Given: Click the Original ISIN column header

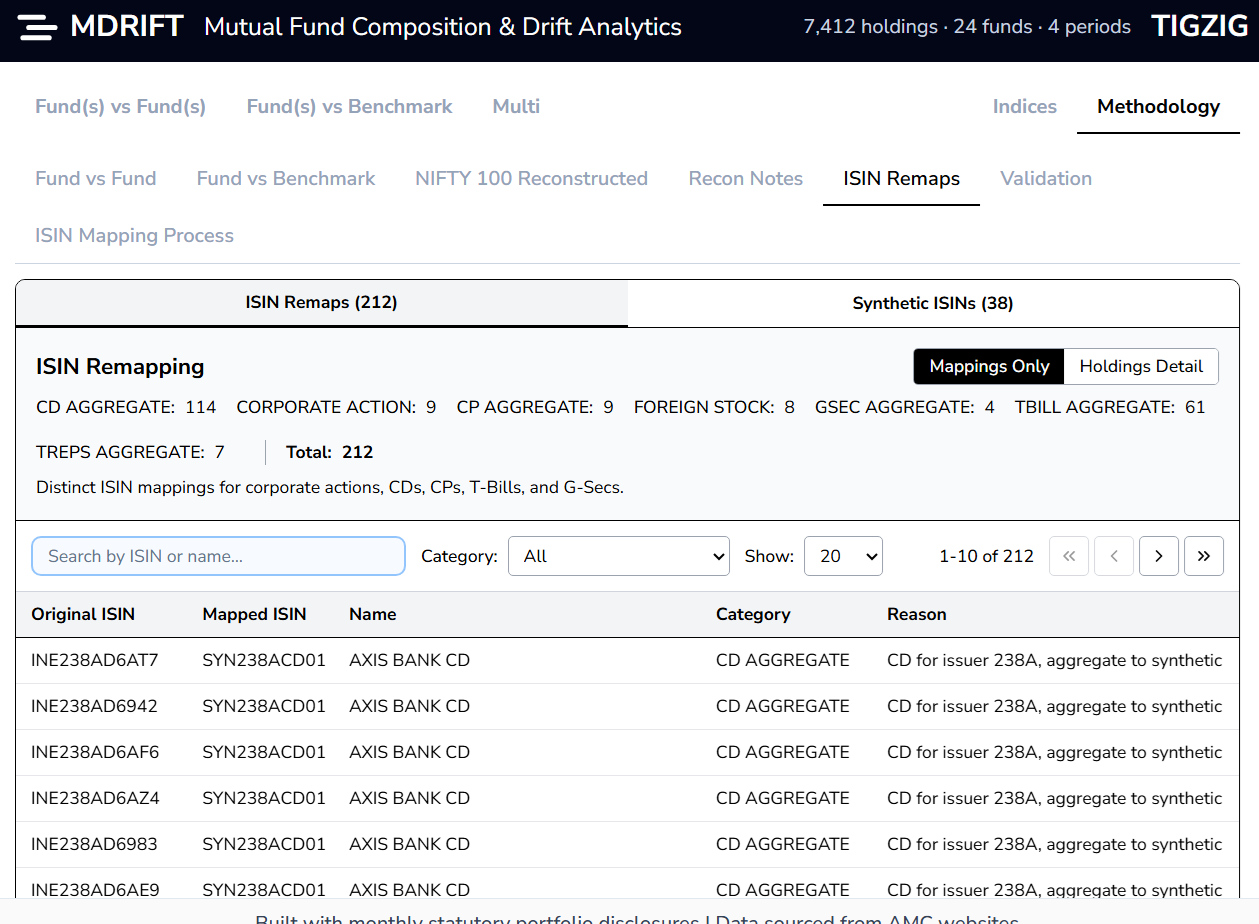Looking at the screenshot, I should (x=83, y=614).
